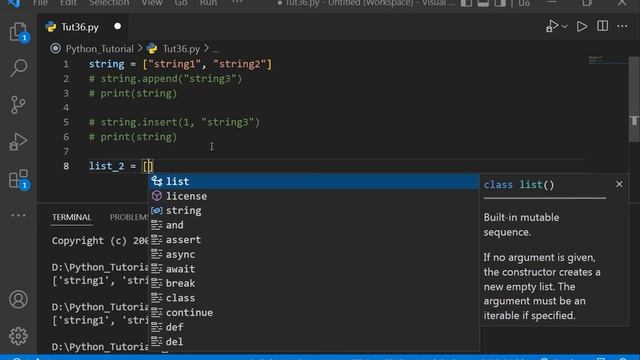The image size is (640, 360).
Task: Click commented string.insert line 5
Action: pos(174,122)
